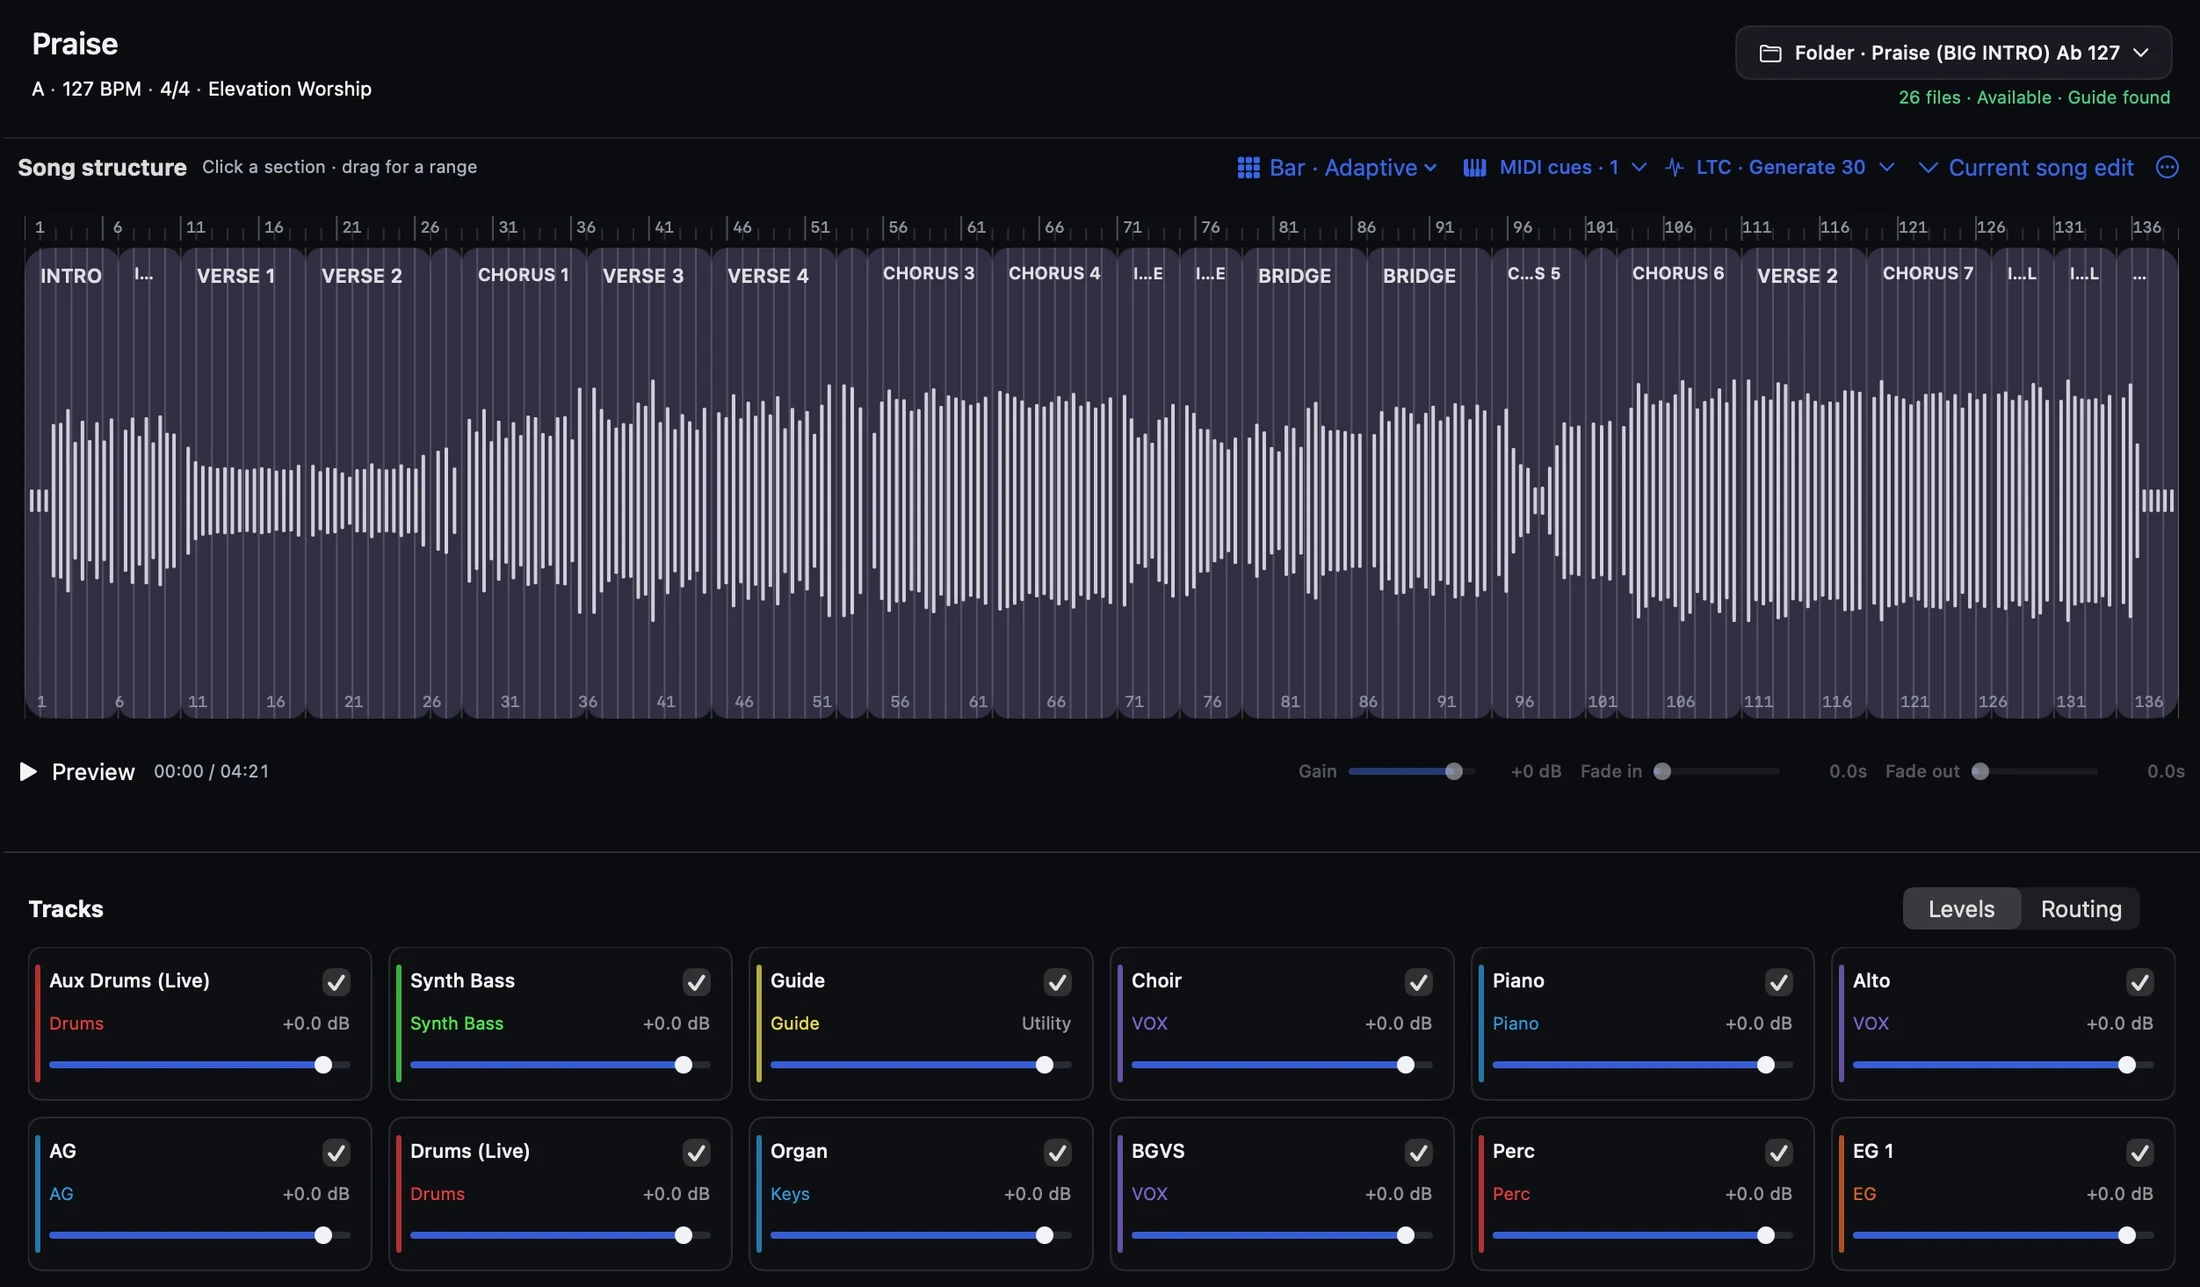Uncheck the Synth Bass track checkbox

coord(696,982)
